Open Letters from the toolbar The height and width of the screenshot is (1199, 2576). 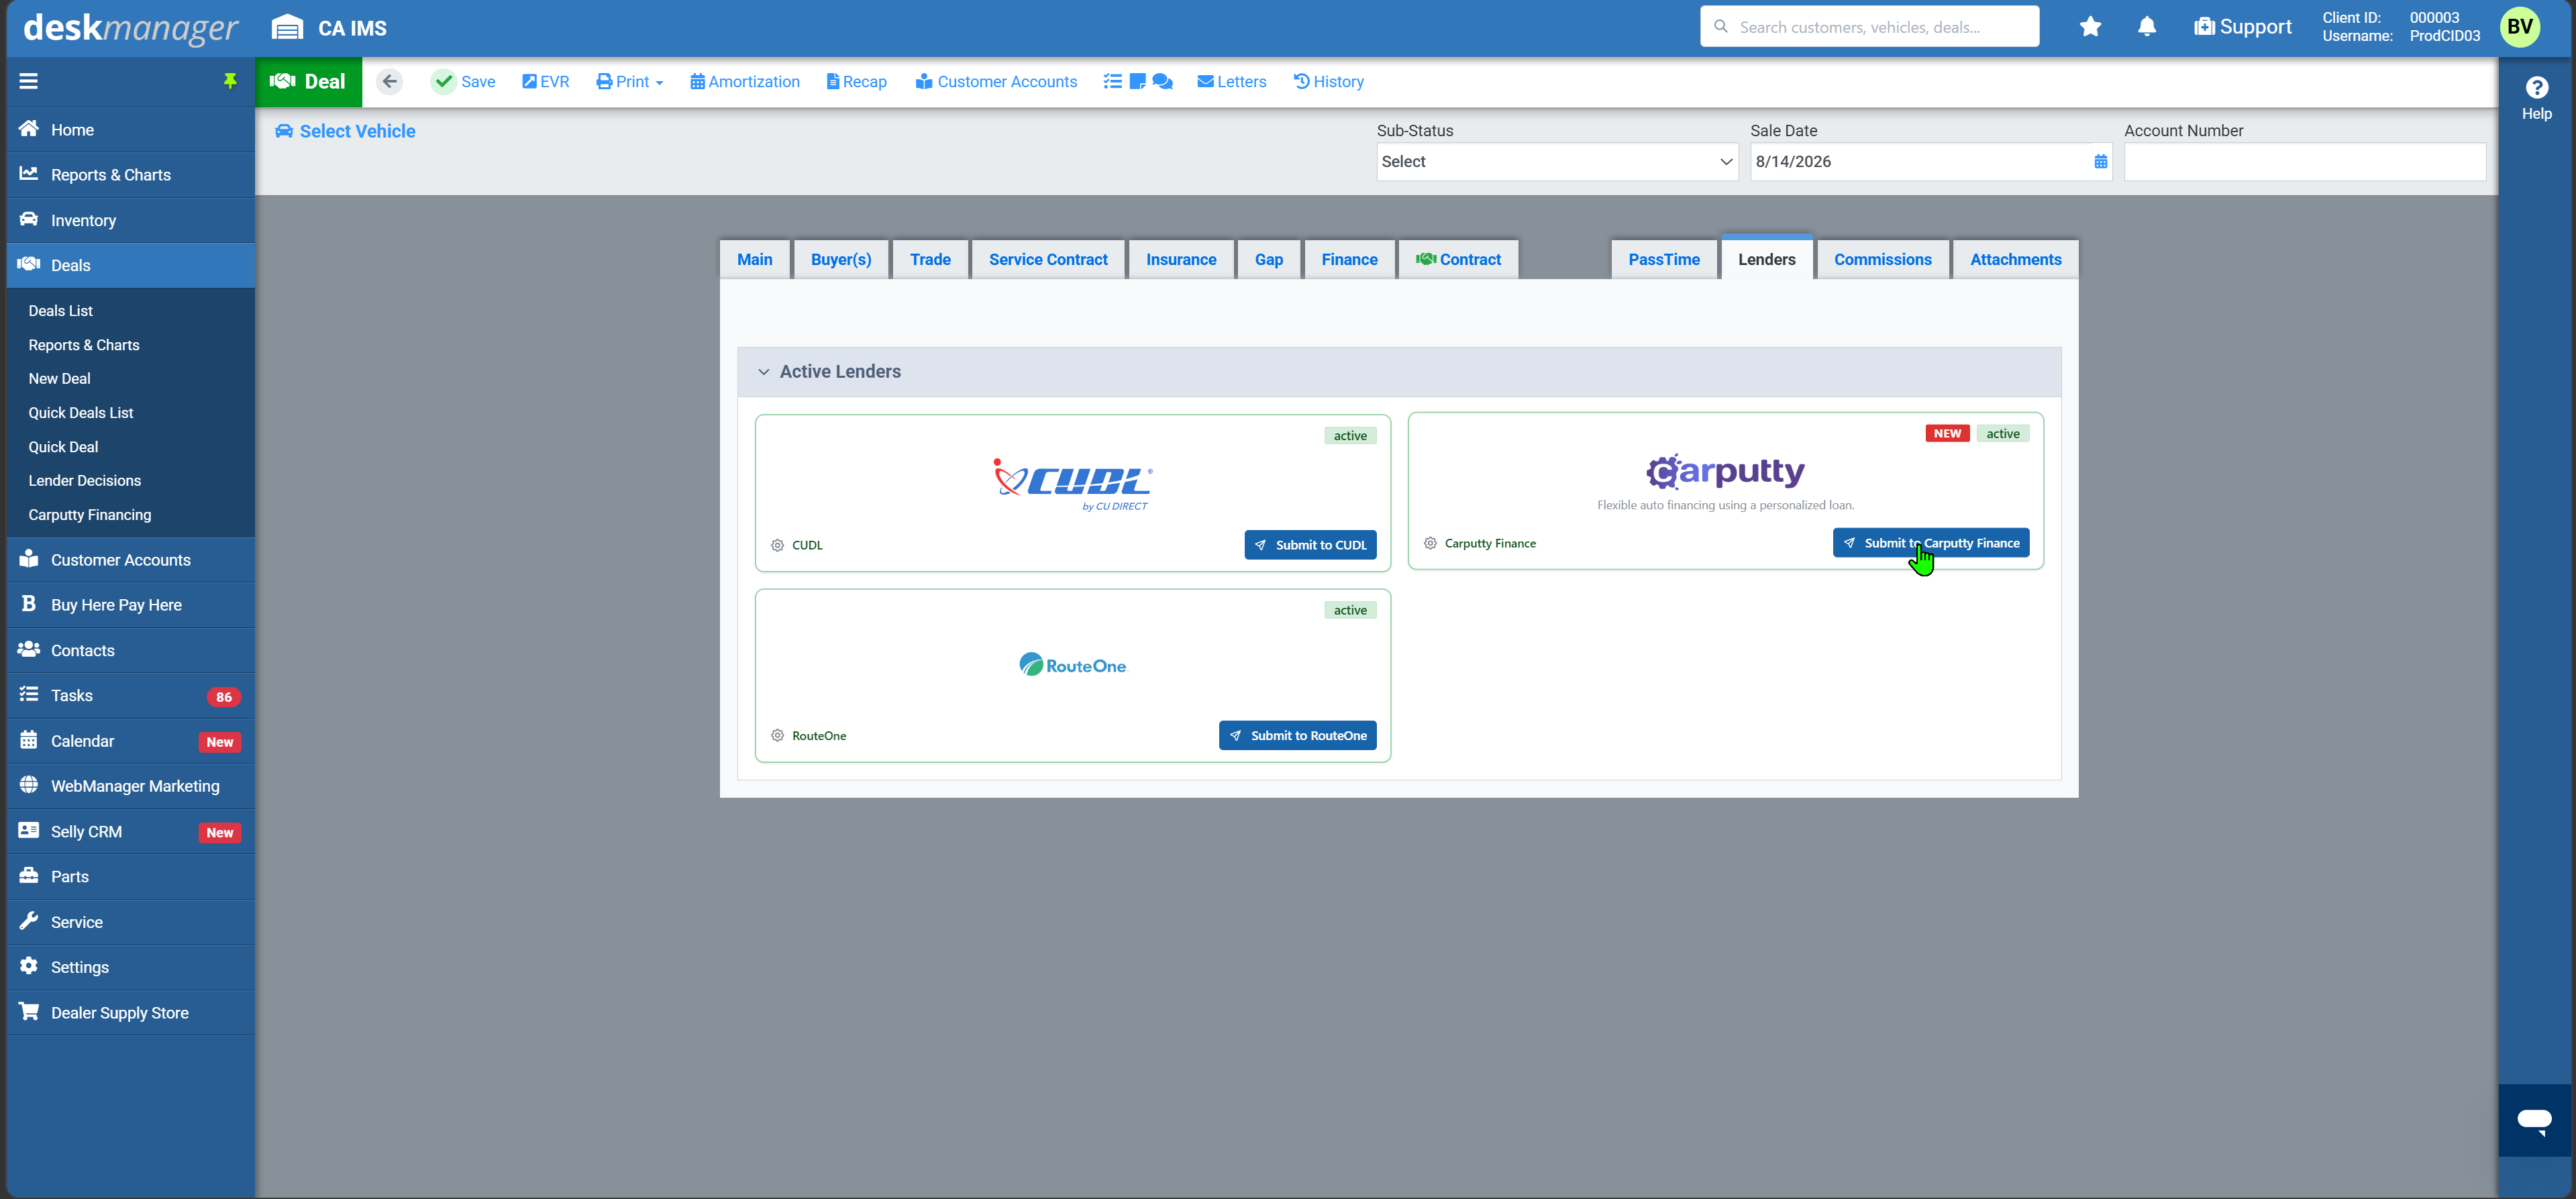pyautogui.click(x=1232, y=82)
